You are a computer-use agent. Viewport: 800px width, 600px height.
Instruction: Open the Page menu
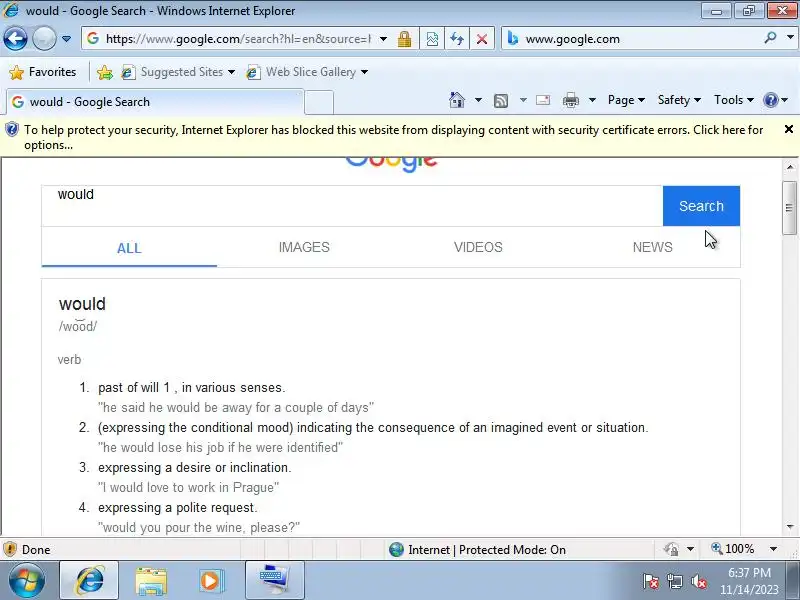[626, 100]
